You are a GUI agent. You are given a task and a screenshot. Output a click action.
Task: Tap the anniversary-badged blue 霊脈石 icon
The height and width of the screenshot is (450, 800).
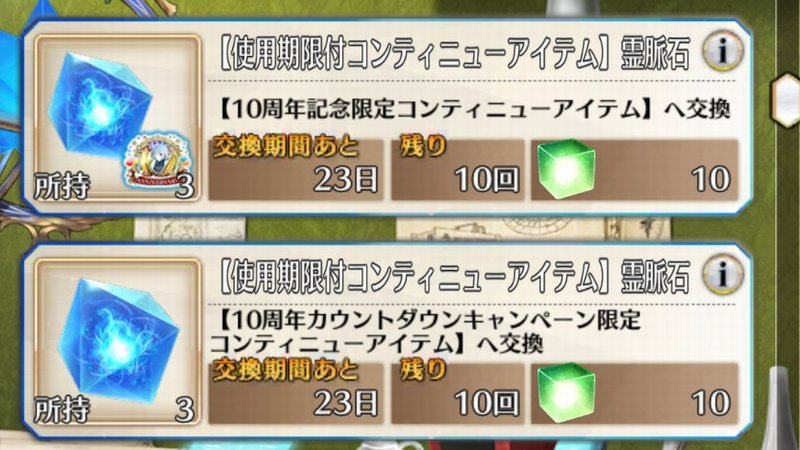point(117,118)
